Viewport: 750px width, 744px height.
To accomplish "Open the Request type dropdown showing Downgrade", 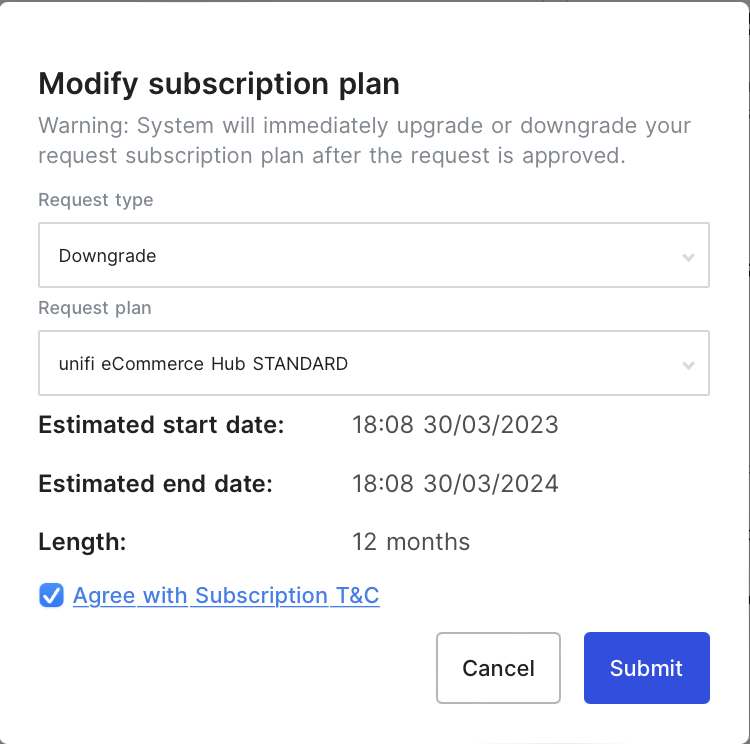I will (x=373, y=255).
